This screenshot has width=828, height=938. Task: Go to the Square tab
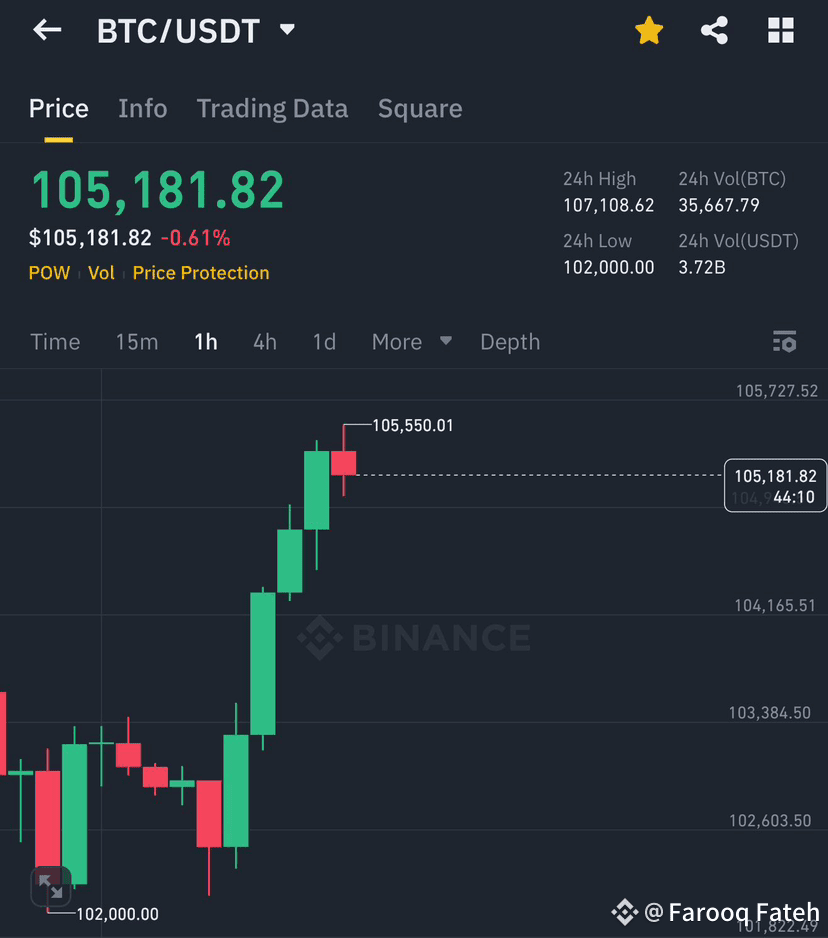point(420,109)
